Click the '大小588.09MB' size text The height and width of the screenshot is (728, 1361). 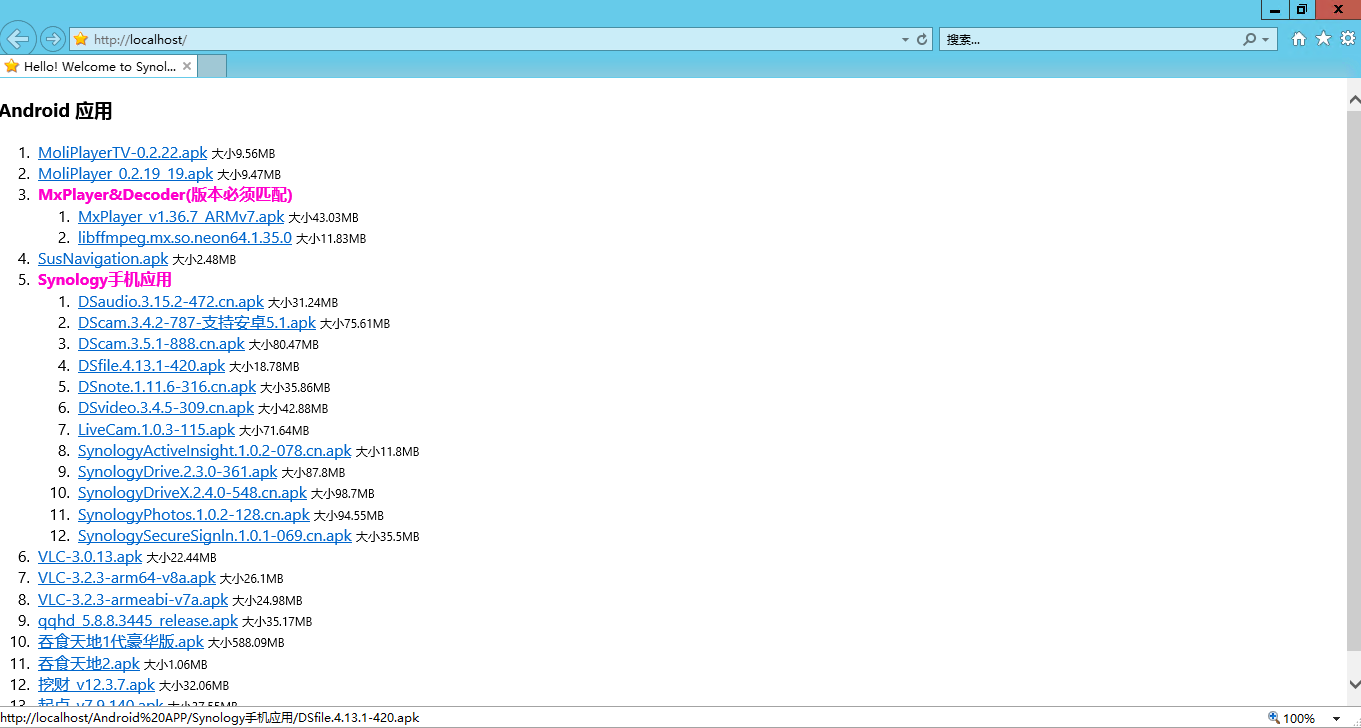coord(246,643)
